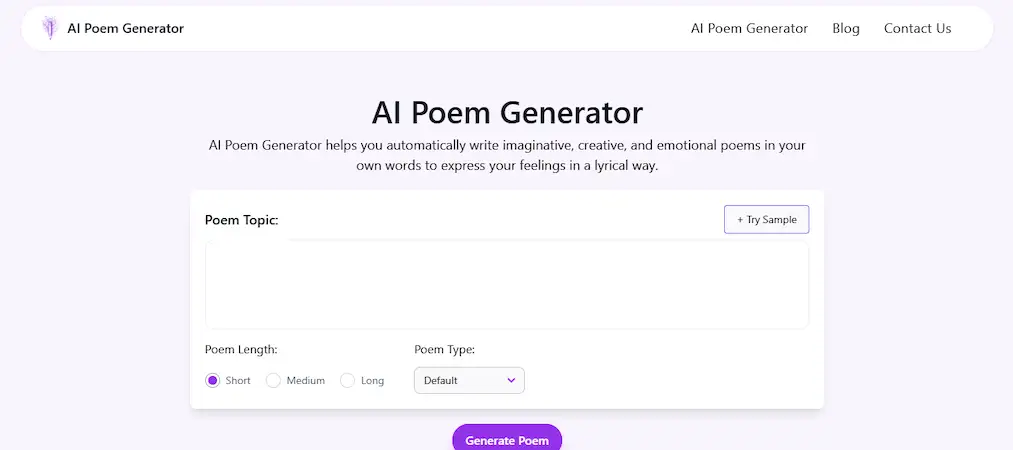Open the Poem Type Default dropdown
Image resolution: width=1013 pixels, height=450 pixels.
[468, 380]
